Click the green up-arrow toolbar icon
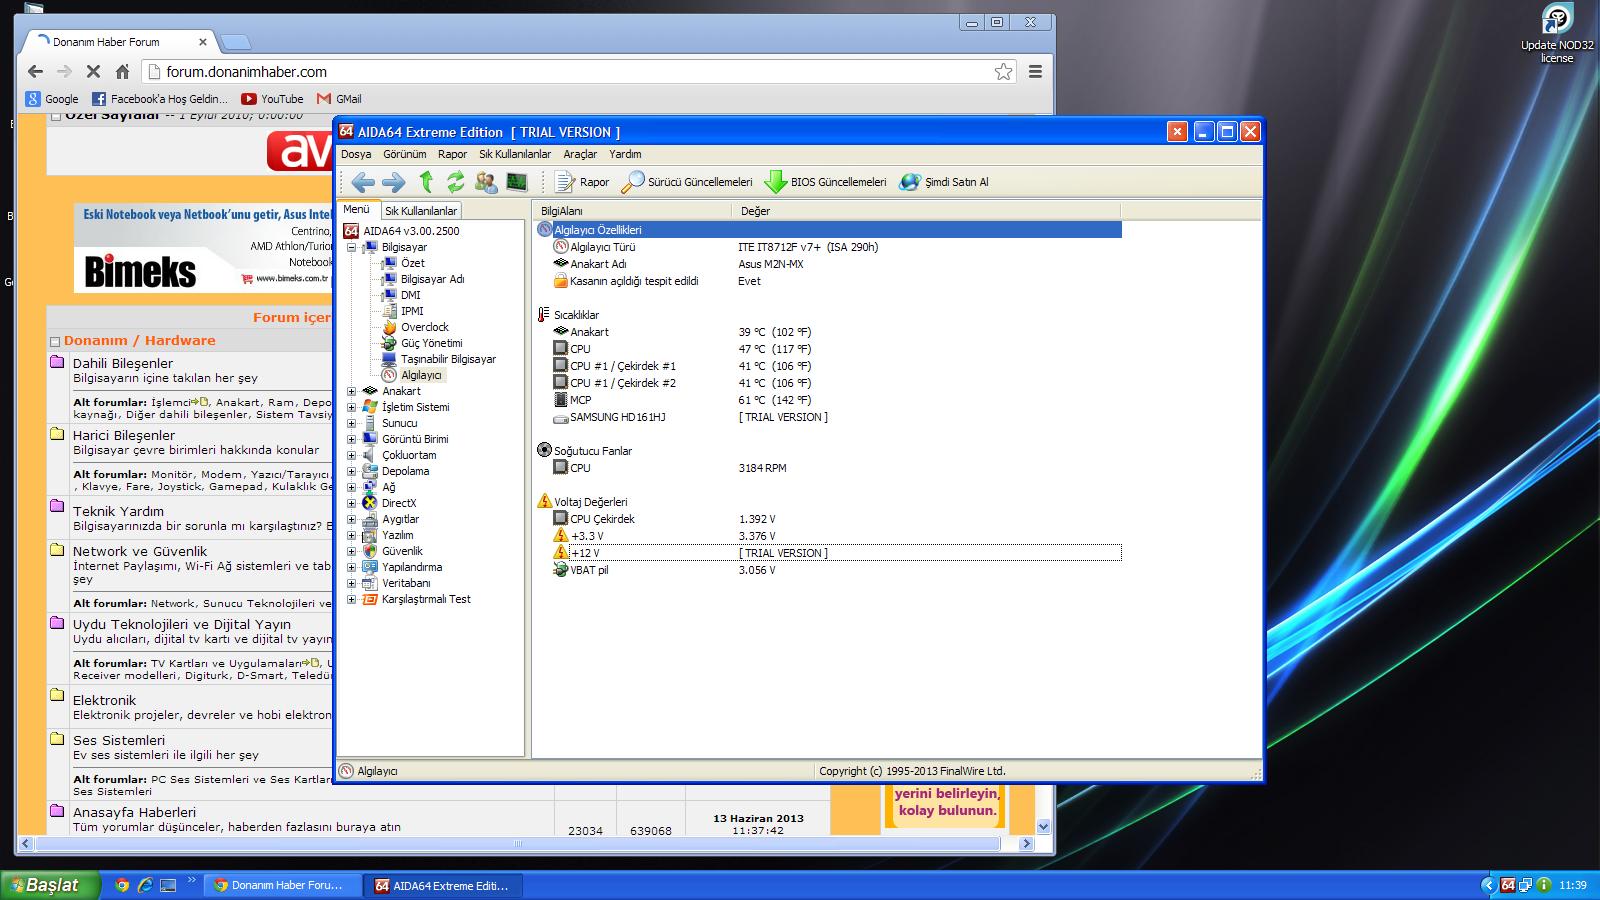 426,182
